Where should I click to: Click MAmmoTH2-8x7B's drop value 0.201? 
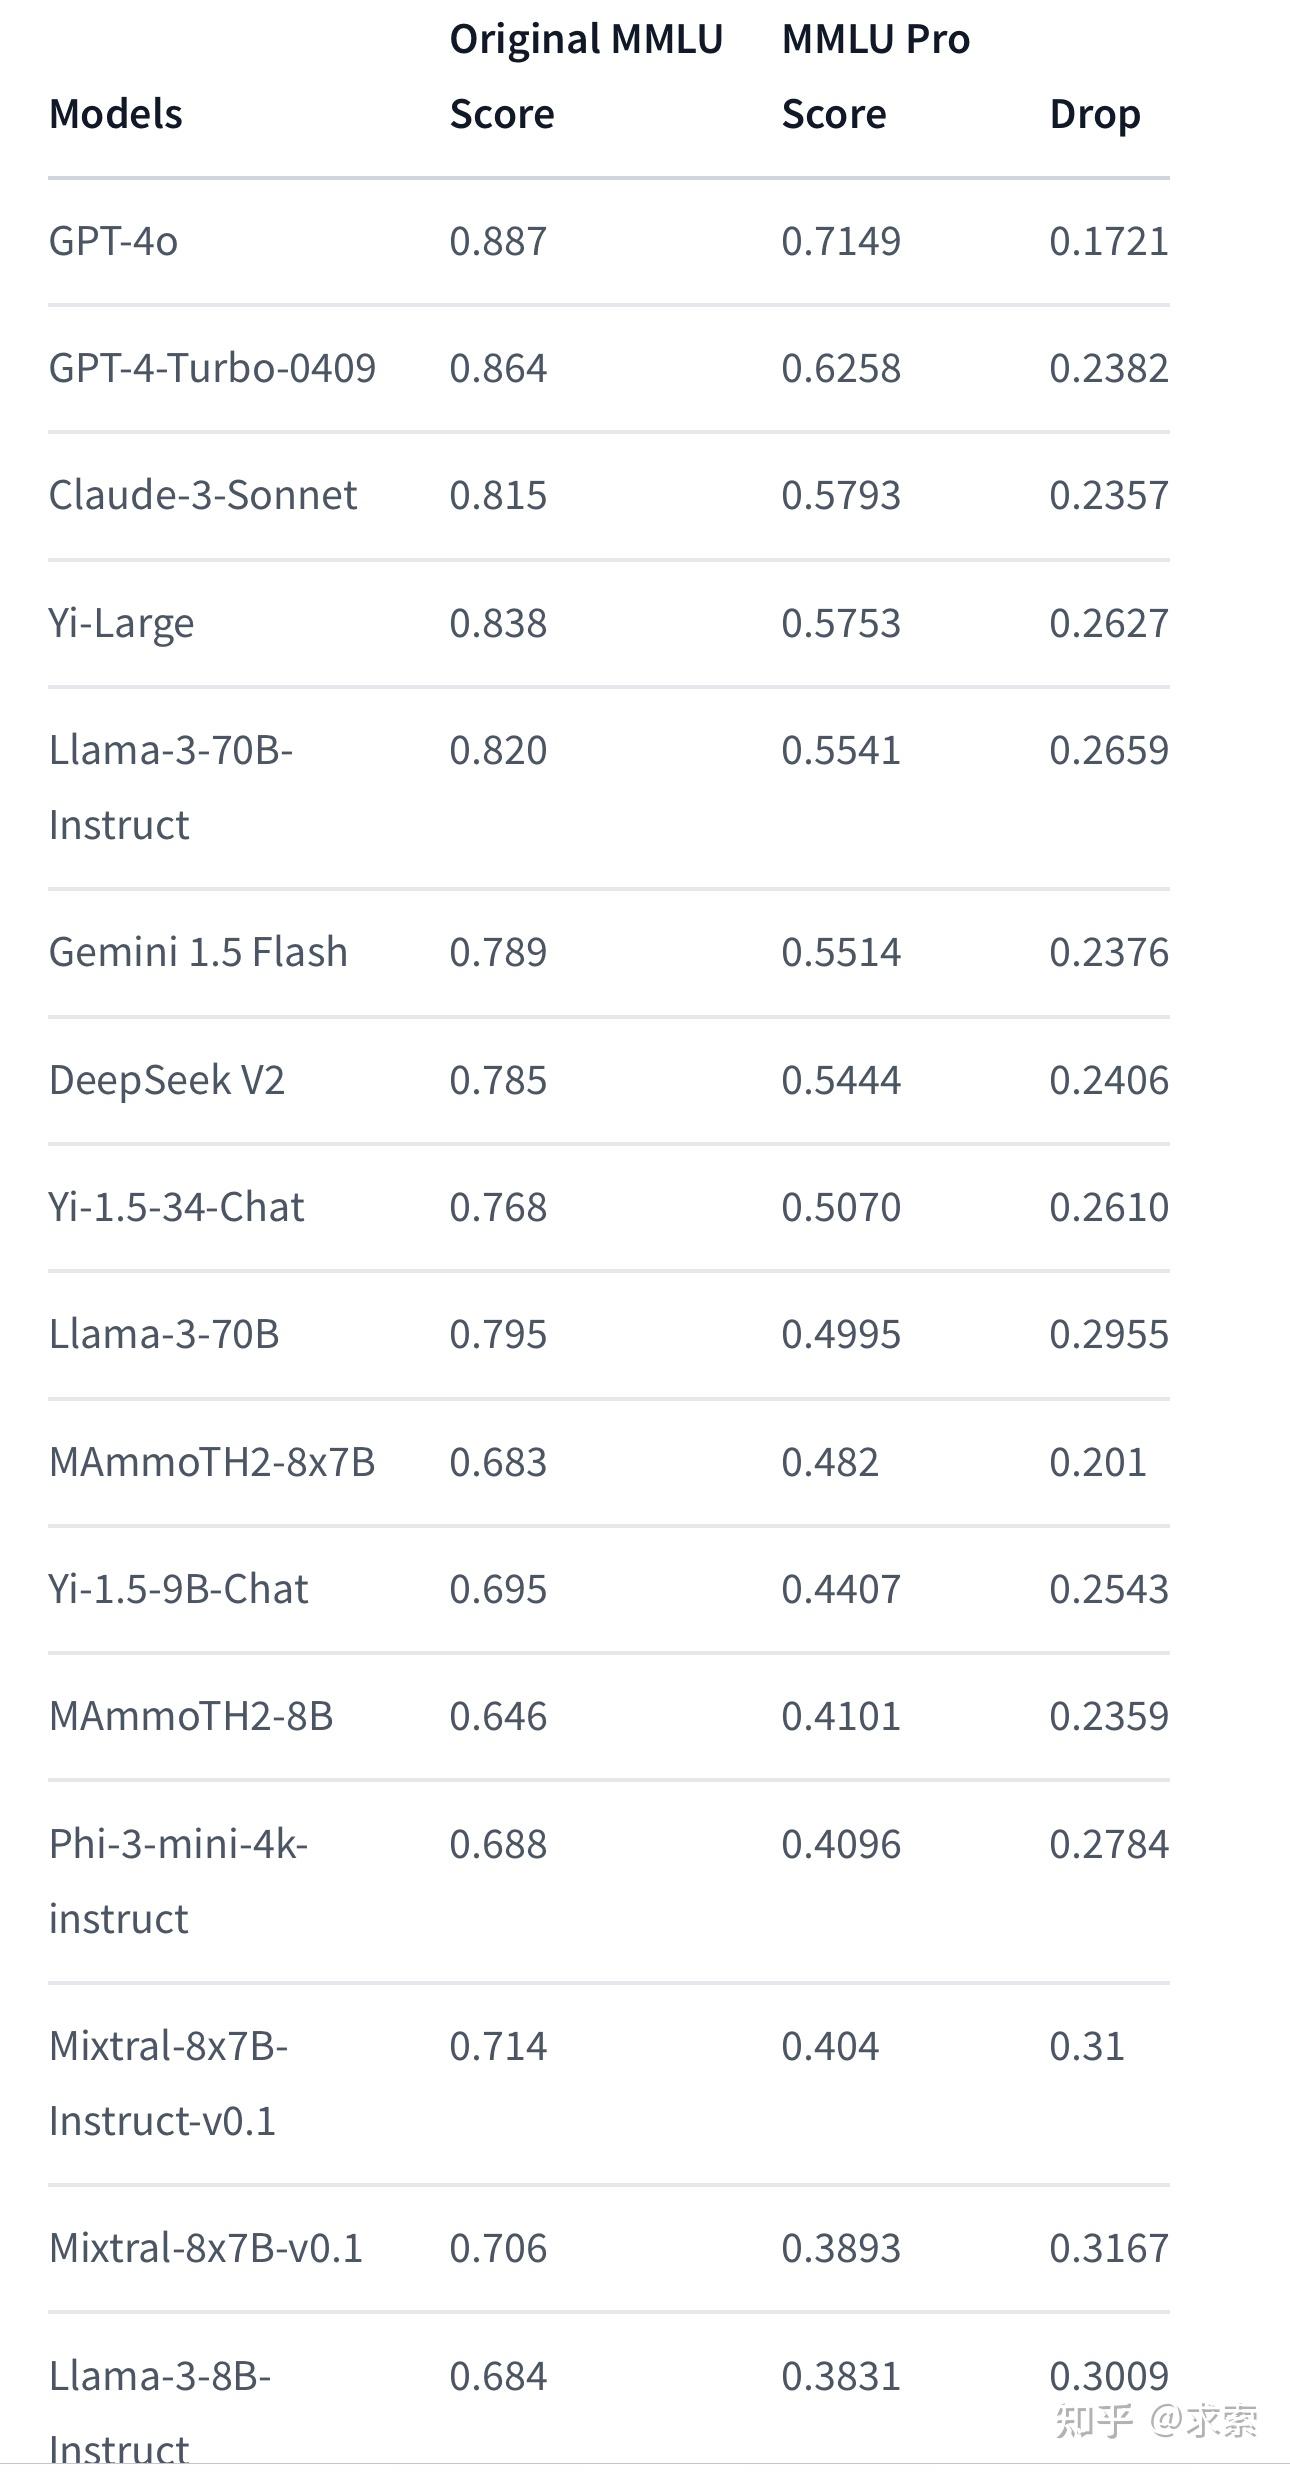1097,1462
